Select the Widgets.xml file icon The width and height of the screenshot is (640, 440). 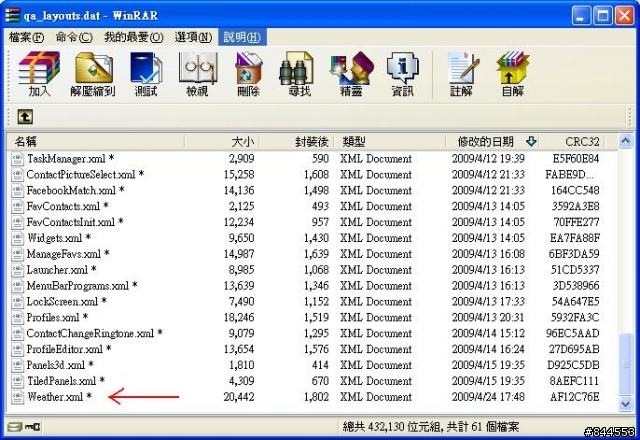pos(18,238)
